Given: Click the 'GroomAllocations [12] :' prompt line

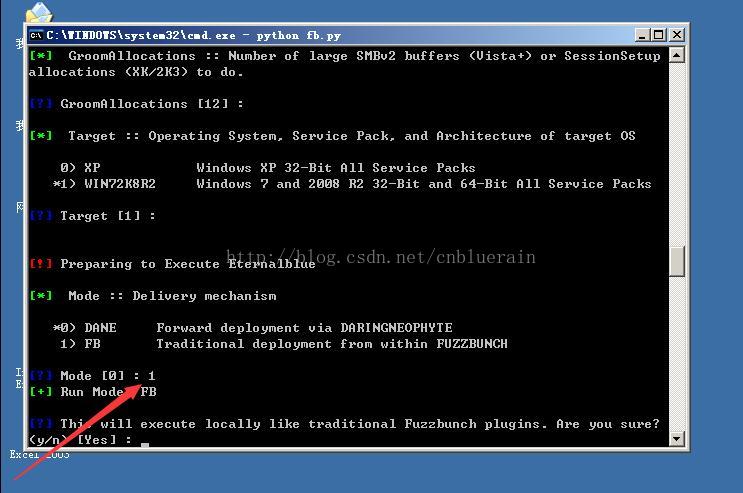Looking at the screenshot, I should point(136,104).
